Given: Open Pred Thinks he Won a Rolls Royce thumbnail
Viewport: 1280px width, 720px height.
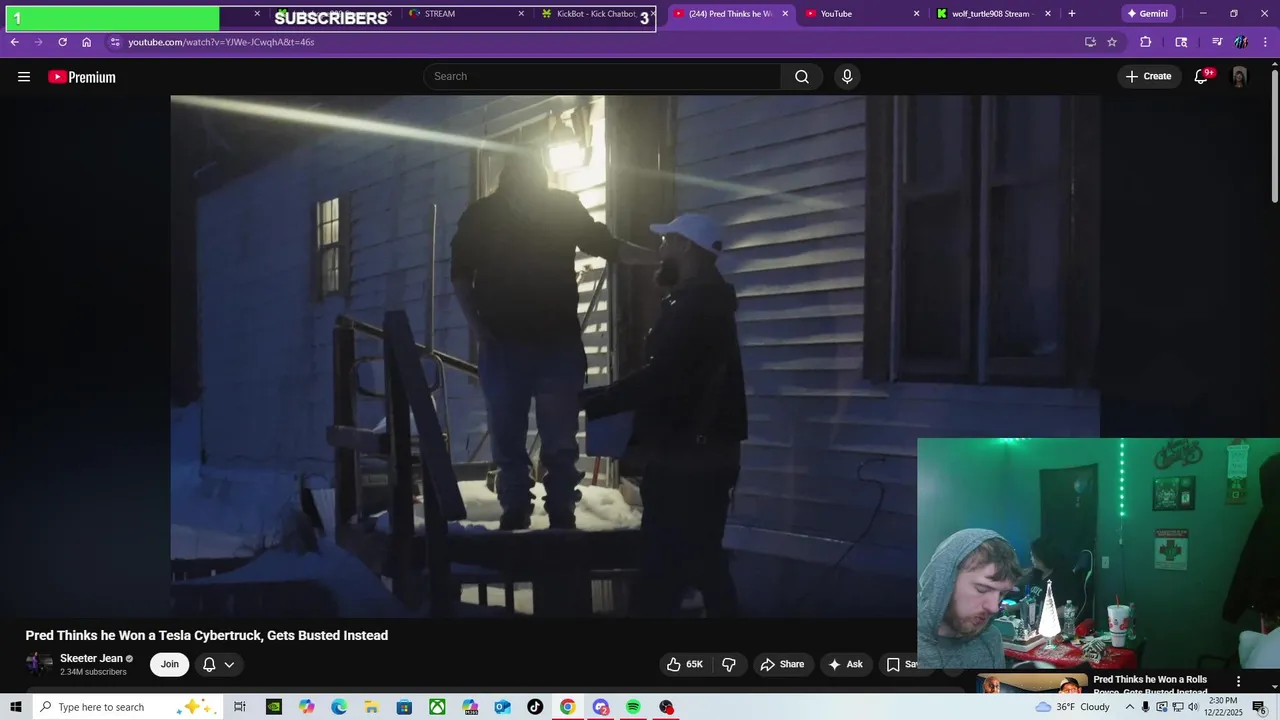Looking at the screenshot, I should pos(1031,684).
